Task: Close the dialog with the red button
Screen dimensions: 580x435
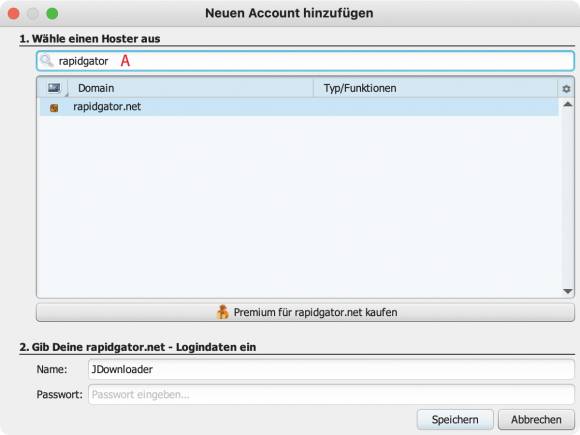Action: [x=14, y=14]
